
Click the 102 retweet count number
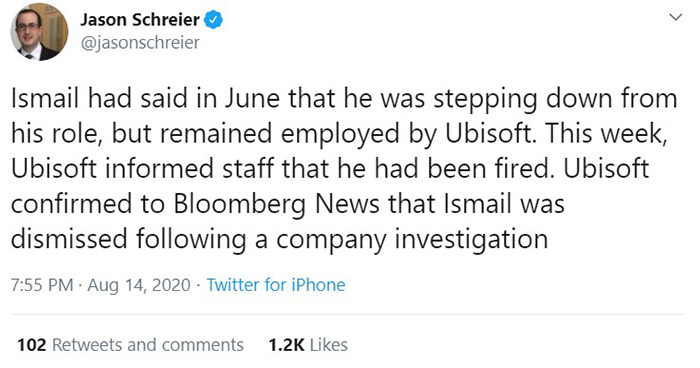point(31,345)
